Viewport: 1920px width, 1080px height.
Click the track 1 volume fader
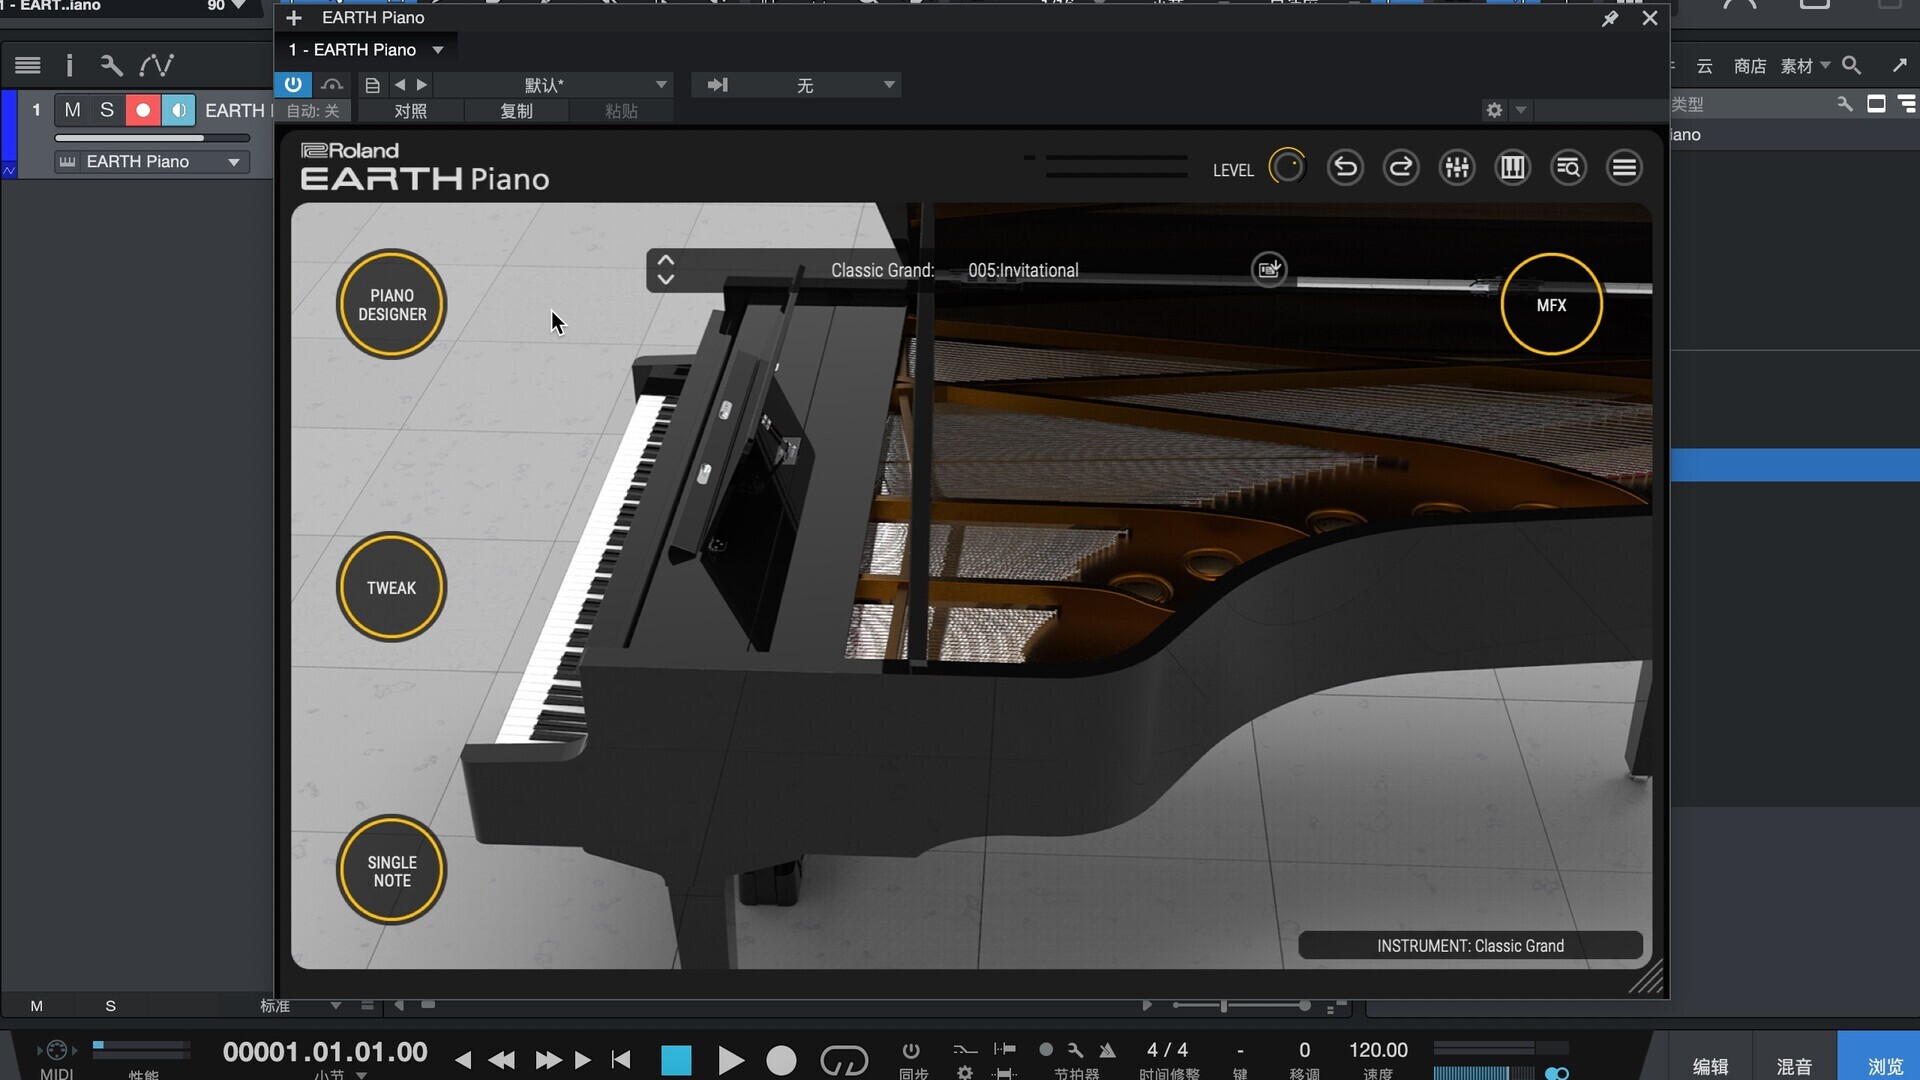[x=152, y=138]
